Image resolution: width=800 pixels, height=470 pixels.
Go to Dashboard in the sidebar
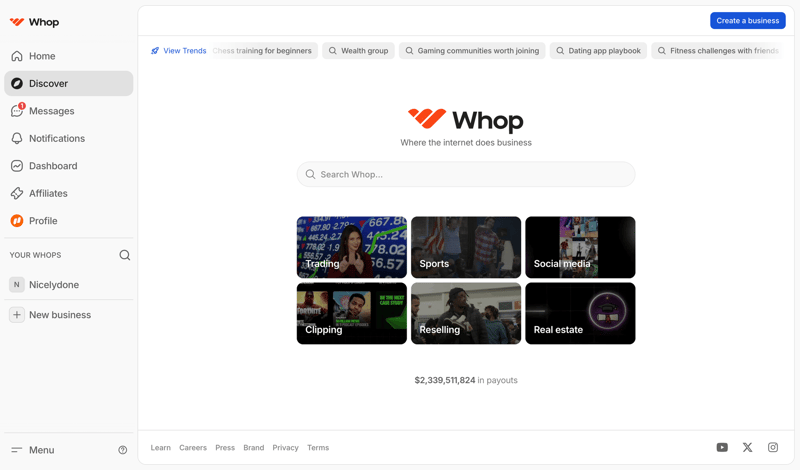click(x=68, y=166)
